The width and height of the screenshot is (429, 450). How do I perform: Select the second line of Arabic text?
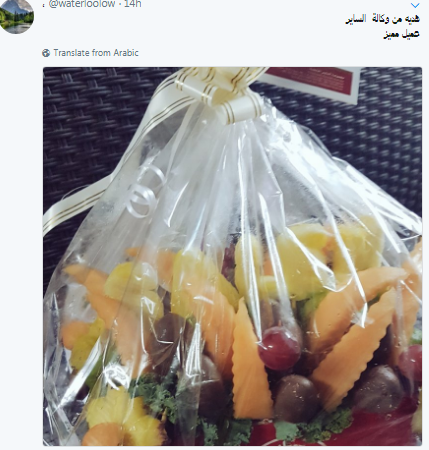pyautogui.click(x=401, y=34)
